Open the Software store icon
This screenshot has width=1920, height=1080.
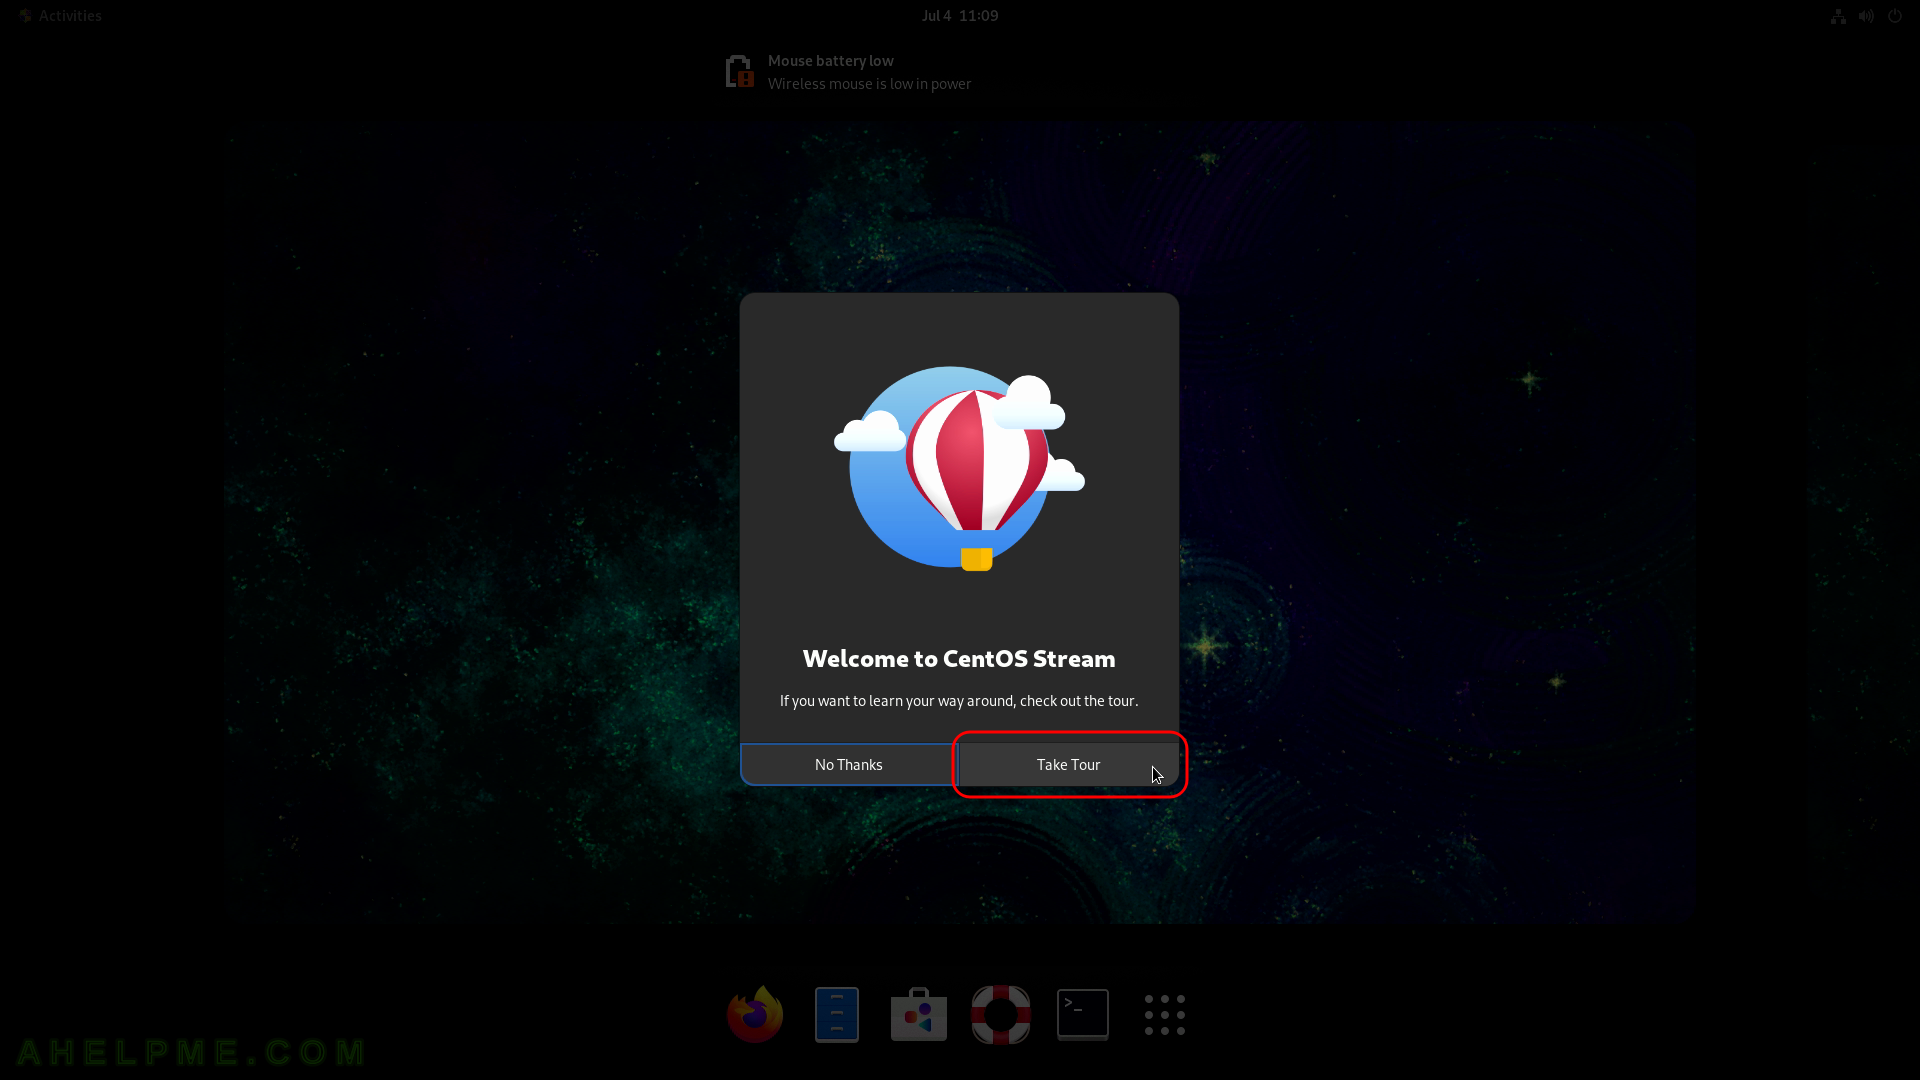pyautogui.click(x=919, y=1014)
